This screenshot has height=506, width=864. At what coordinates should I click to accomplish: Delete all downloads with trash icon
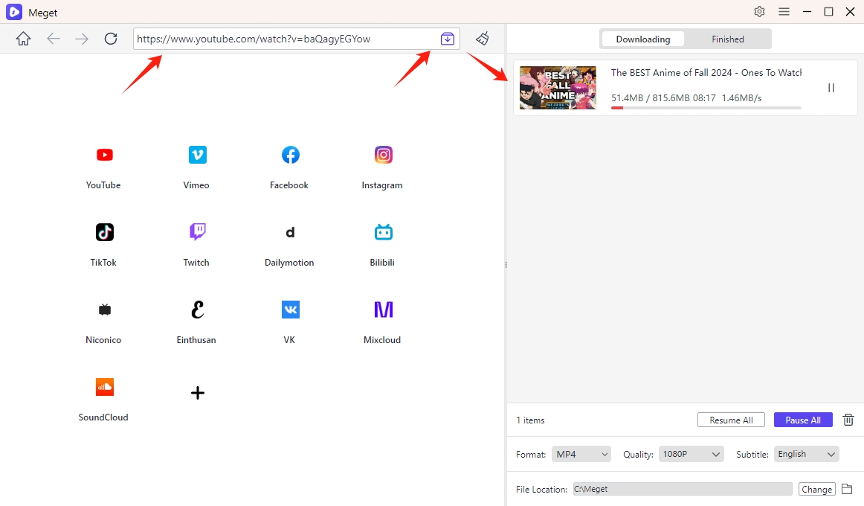849,420
